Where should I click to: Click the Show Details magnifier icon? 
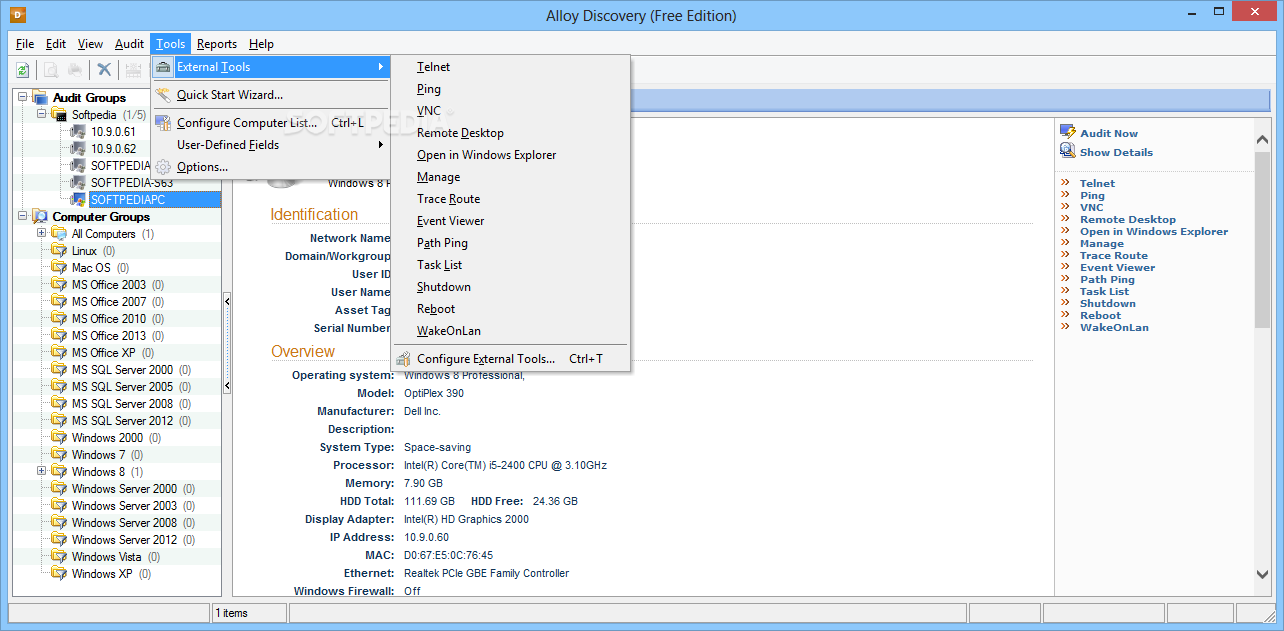click(1068, 151)
